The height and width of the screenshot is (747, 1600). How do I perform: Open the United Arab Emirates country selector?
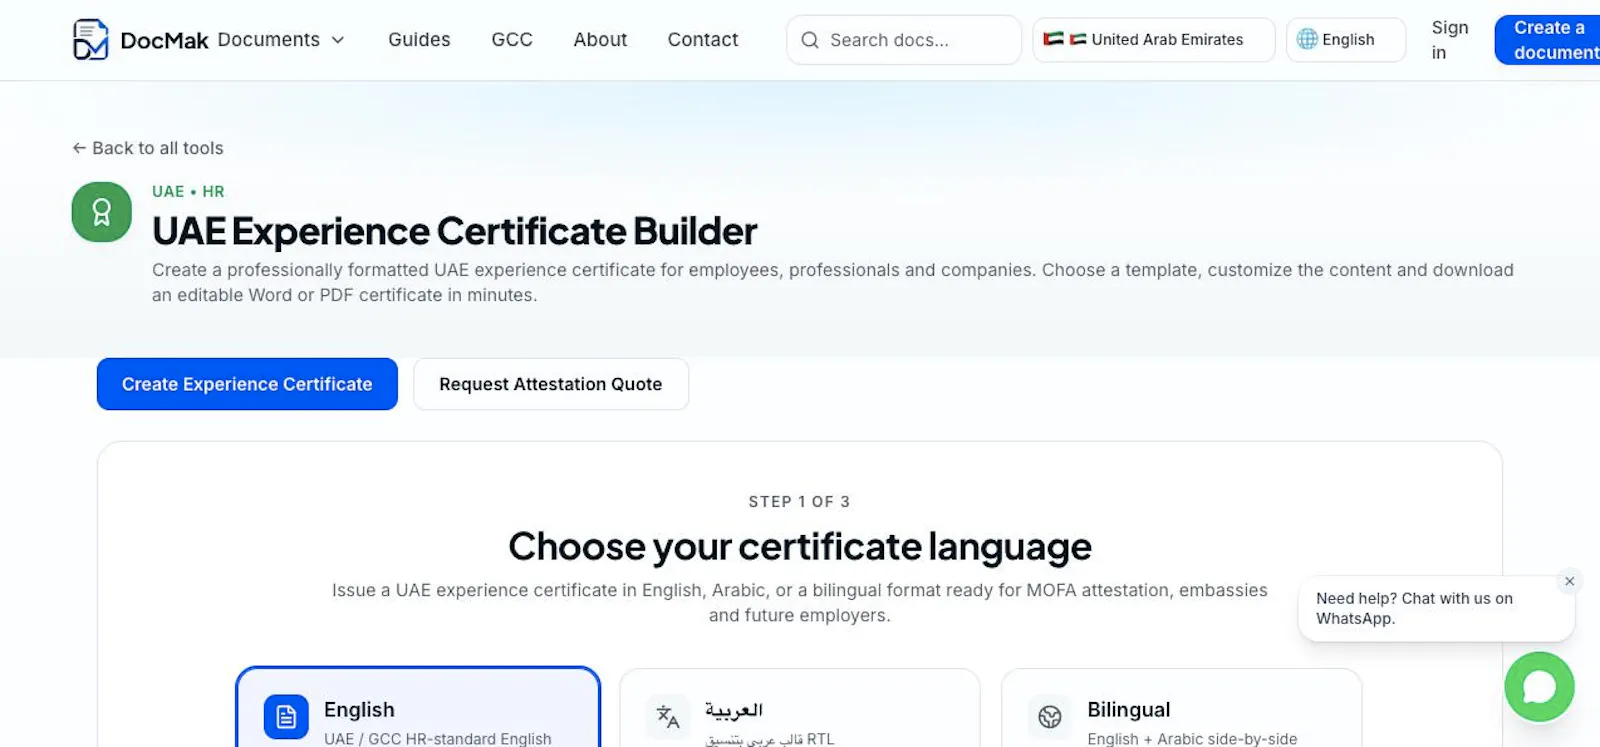point(1154,40)
